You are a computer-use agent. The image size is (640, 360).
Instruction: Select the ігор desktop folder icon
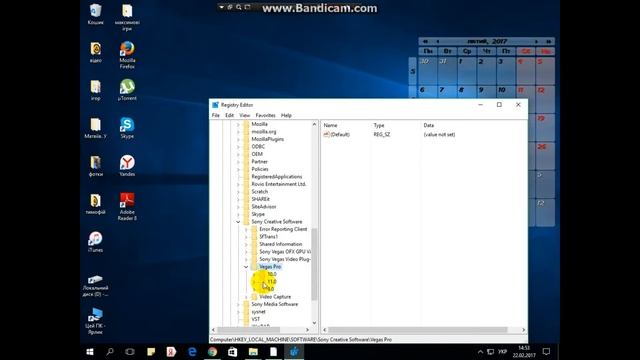point(96,90)
